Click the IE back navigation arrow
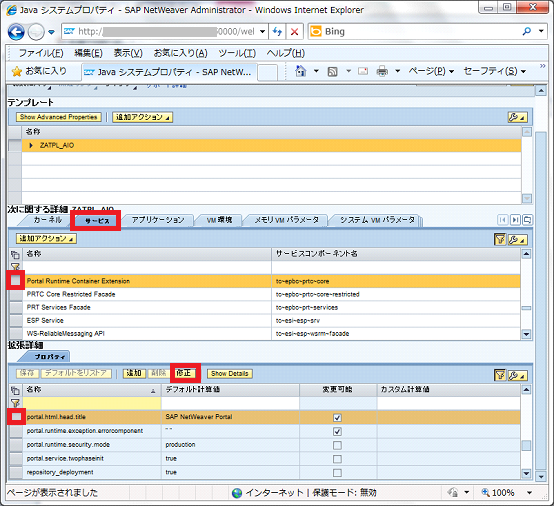This screenshot has height=506, width=554. (16, 32)
